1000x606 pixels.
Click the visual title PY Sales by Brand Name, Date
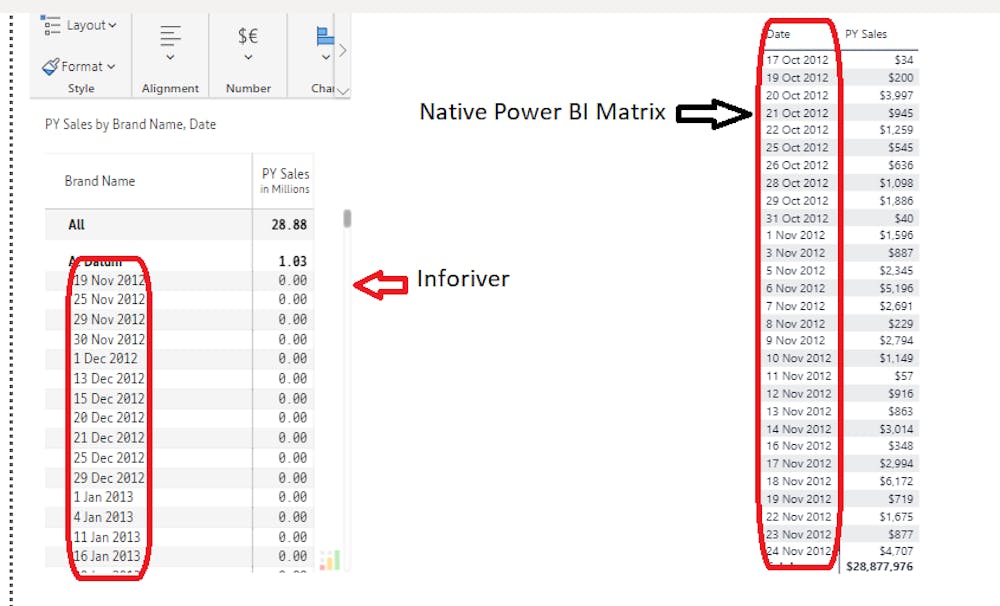[131, 124]
